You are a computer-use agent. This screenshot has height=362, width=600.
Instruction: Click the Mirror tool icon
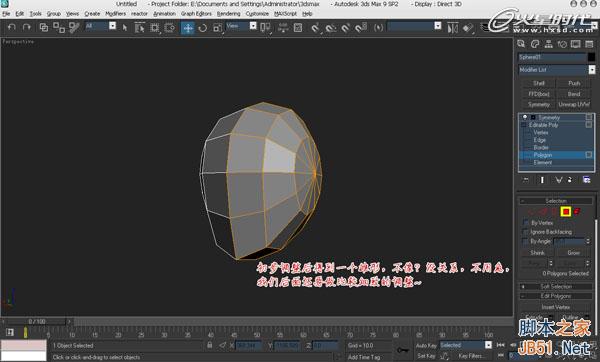point(453,28)
